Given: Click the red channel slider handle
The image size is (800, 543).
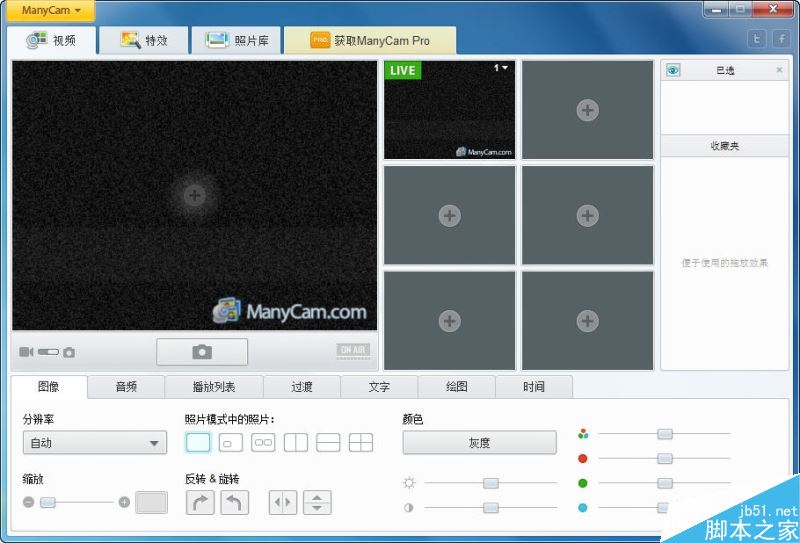Looking at the screenshot, I should [665, 458].
